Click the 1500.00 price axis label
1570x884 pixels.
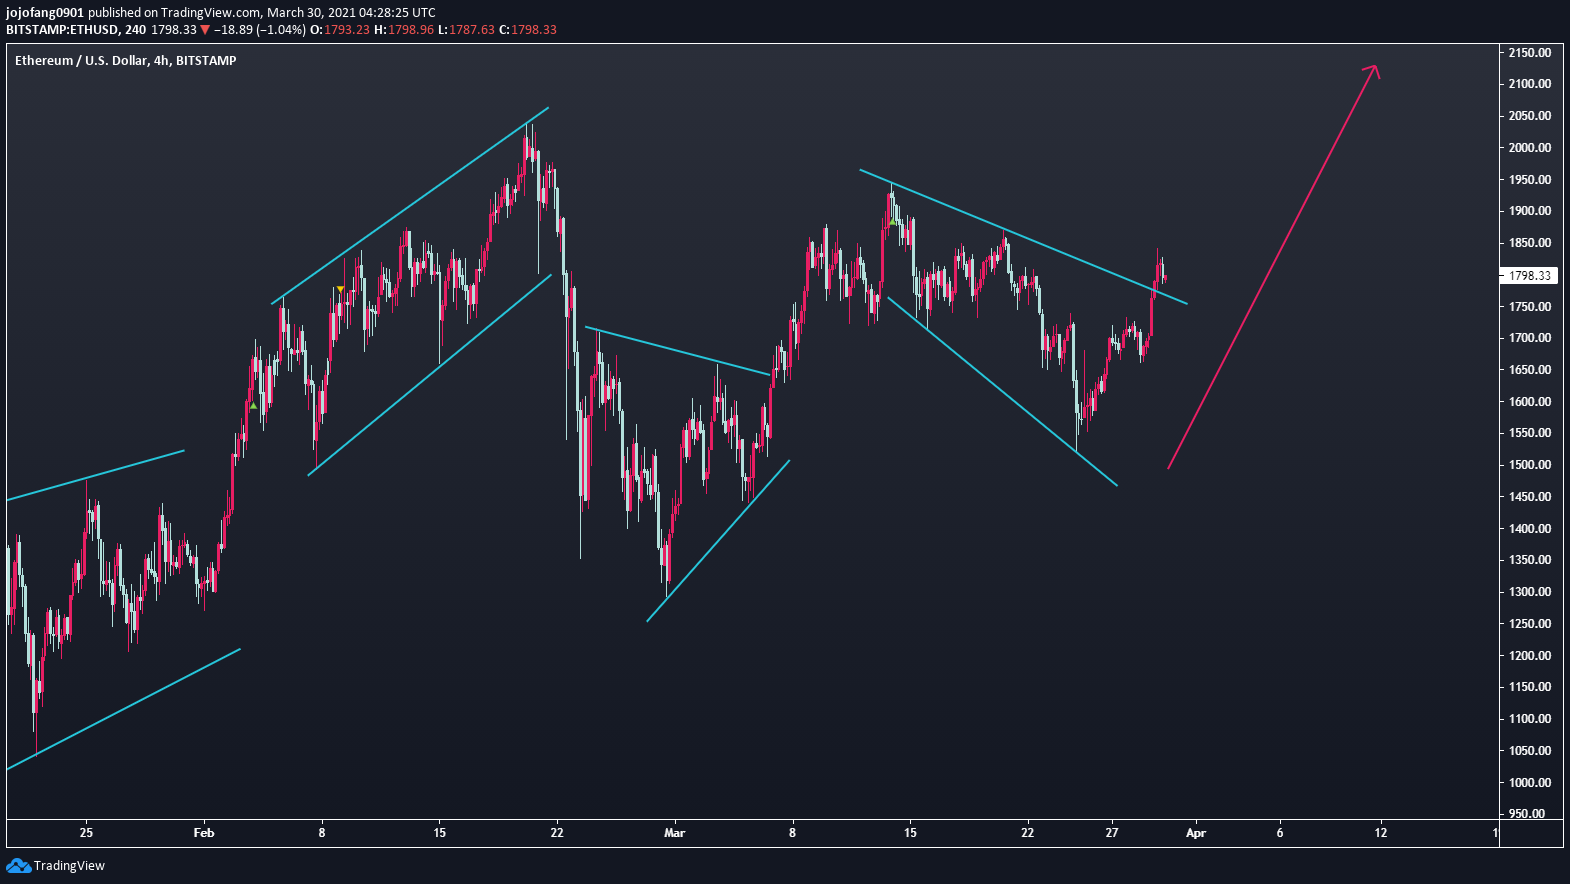pyautogui.click(x=1530, y=465)
